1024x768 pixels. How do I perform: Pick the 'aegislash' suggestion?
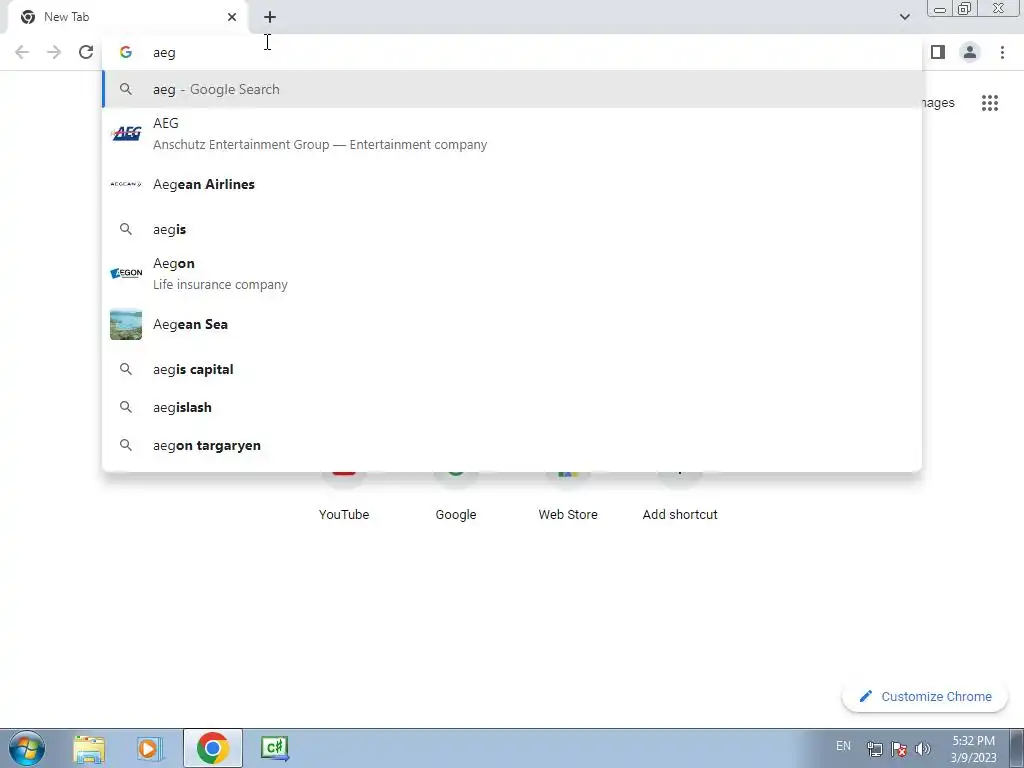point(512,407)
